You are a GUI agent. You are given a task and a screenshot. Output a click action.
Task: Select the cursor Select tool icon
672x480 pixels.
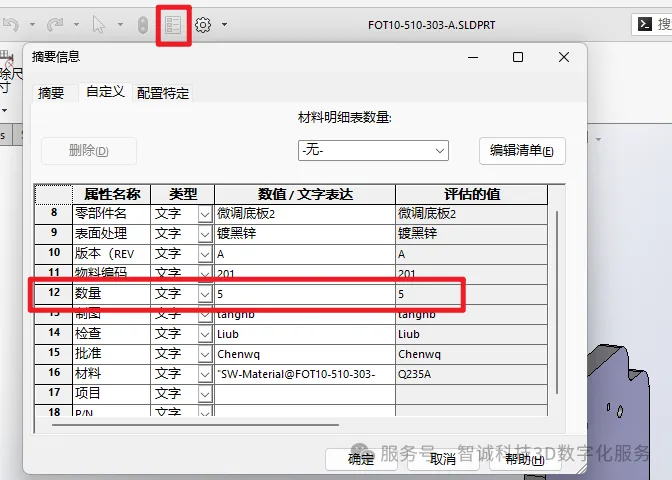click(x=98, y=24)
